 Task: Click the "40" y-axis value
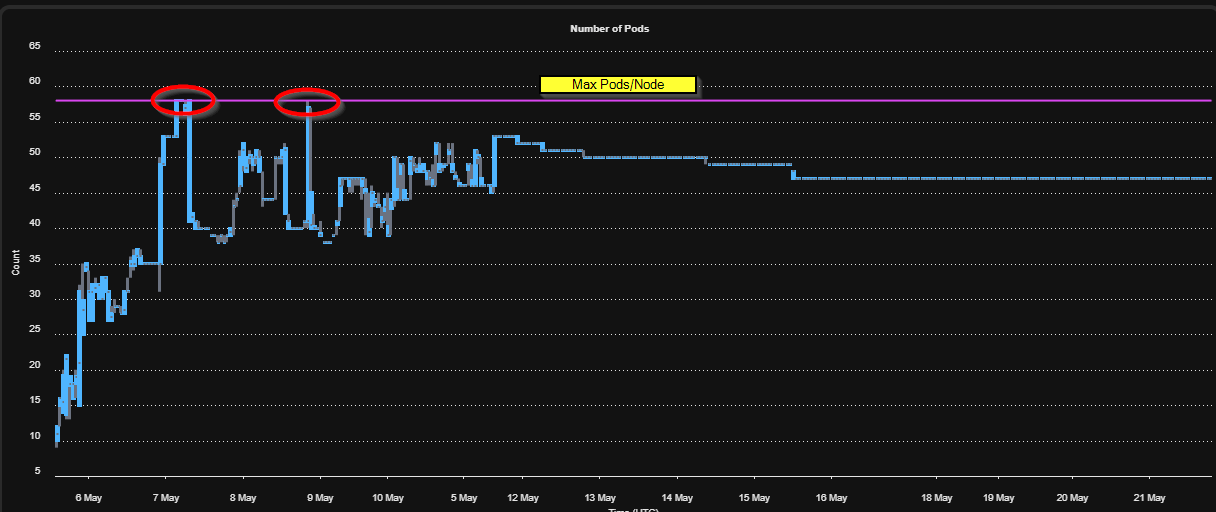[x=35, y=224]
